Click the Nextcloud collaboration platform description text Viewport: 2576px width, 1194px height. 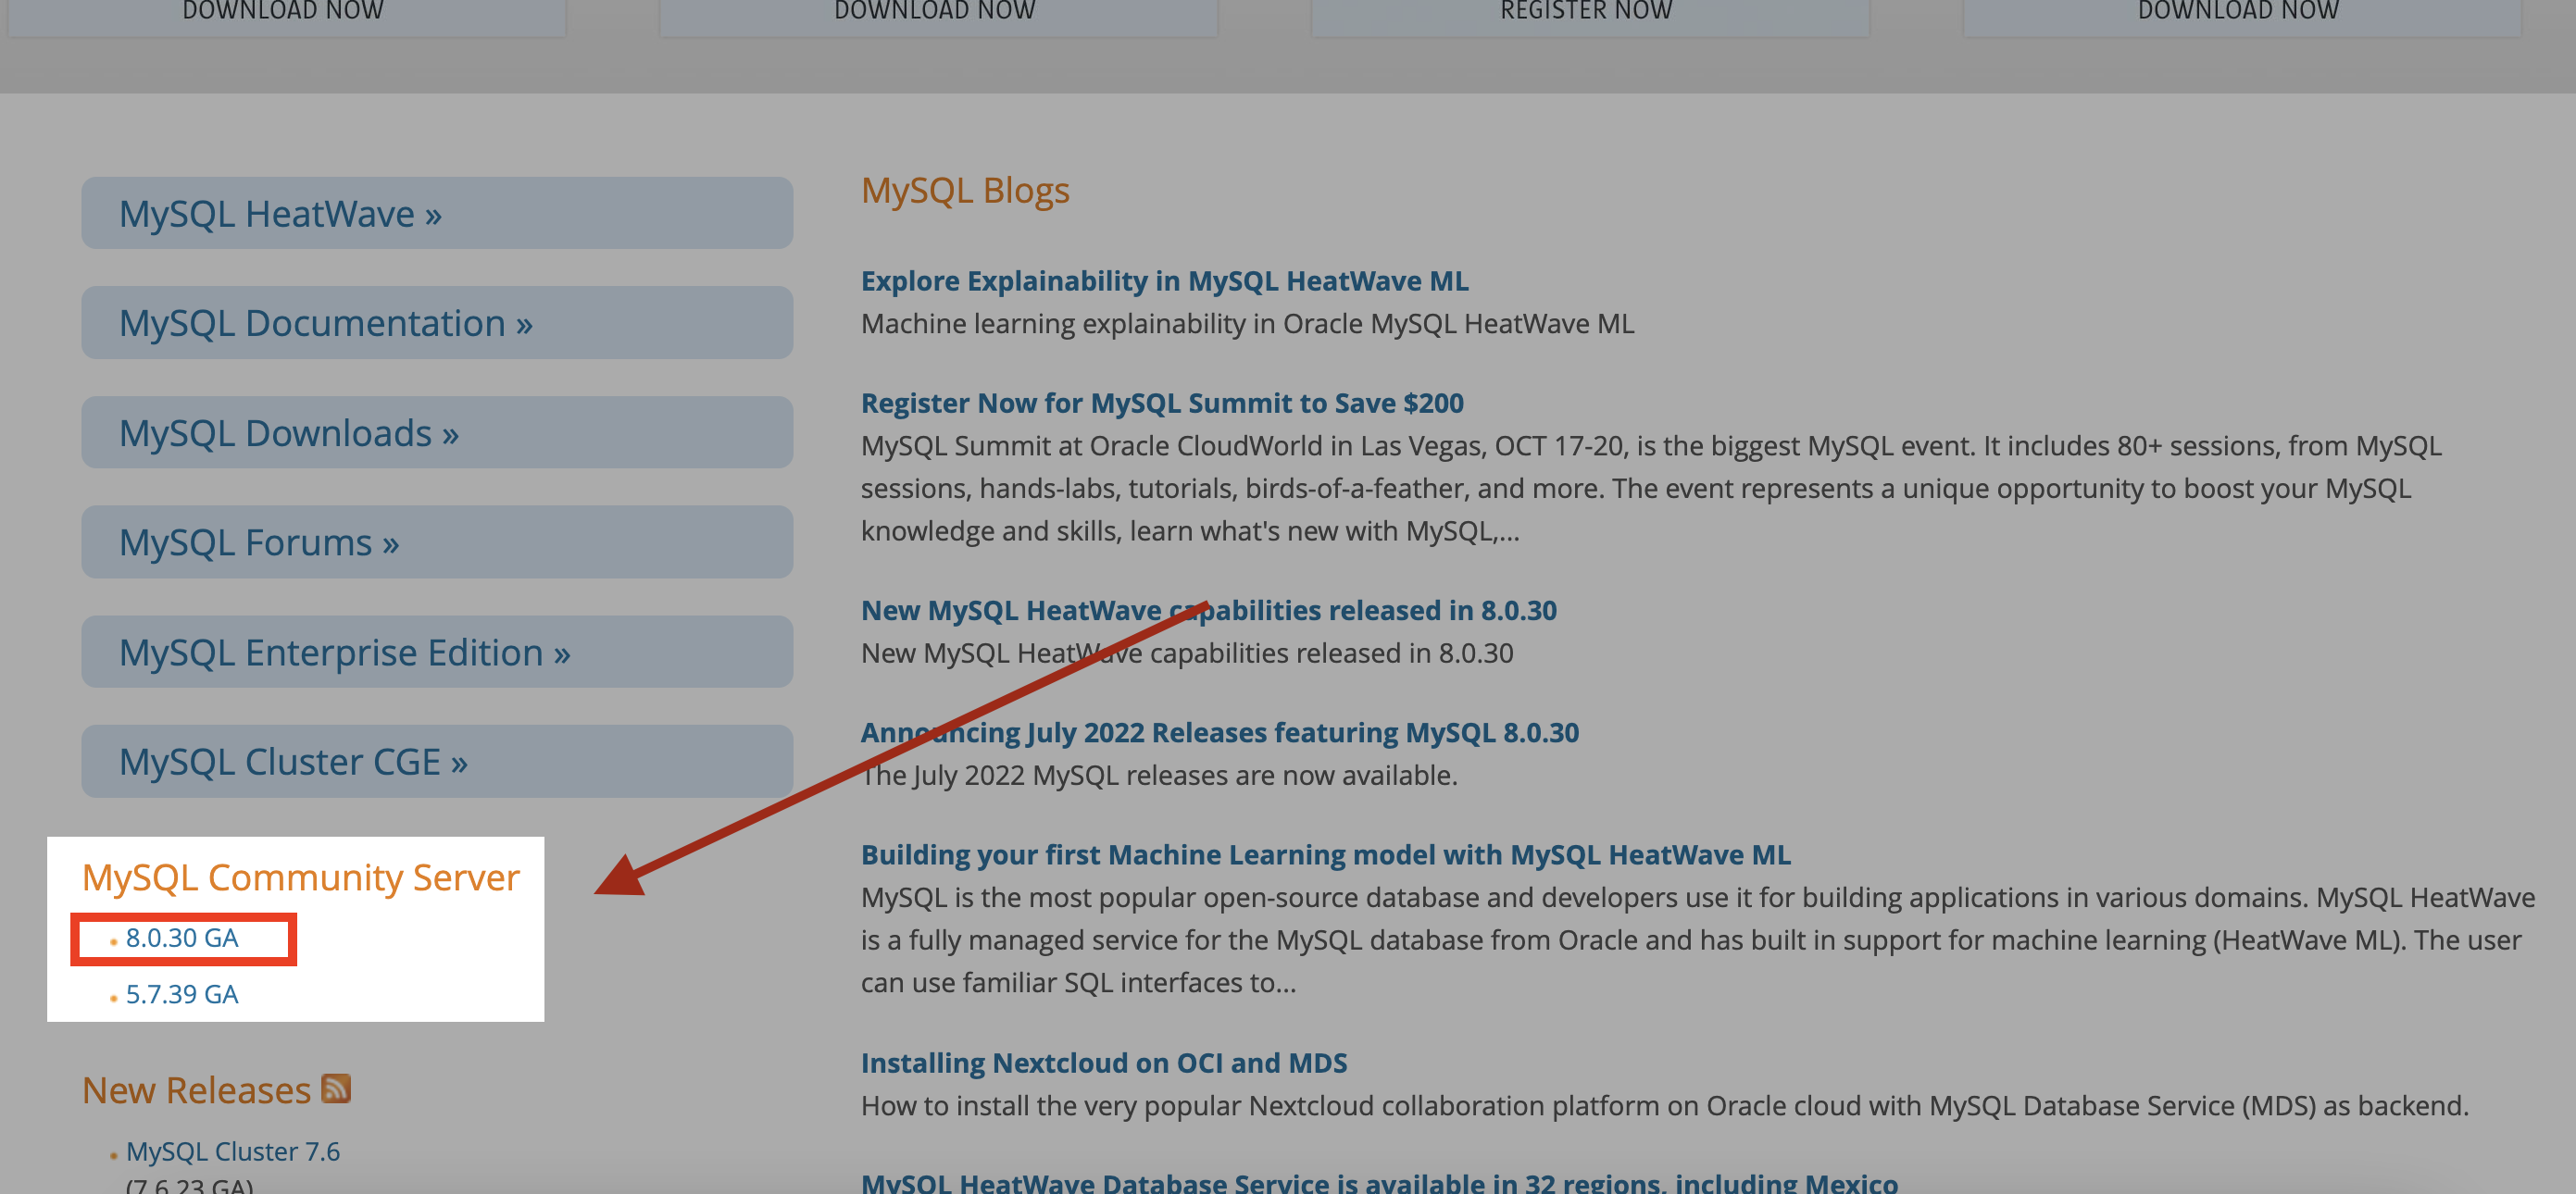[x=1665, y=1105]
